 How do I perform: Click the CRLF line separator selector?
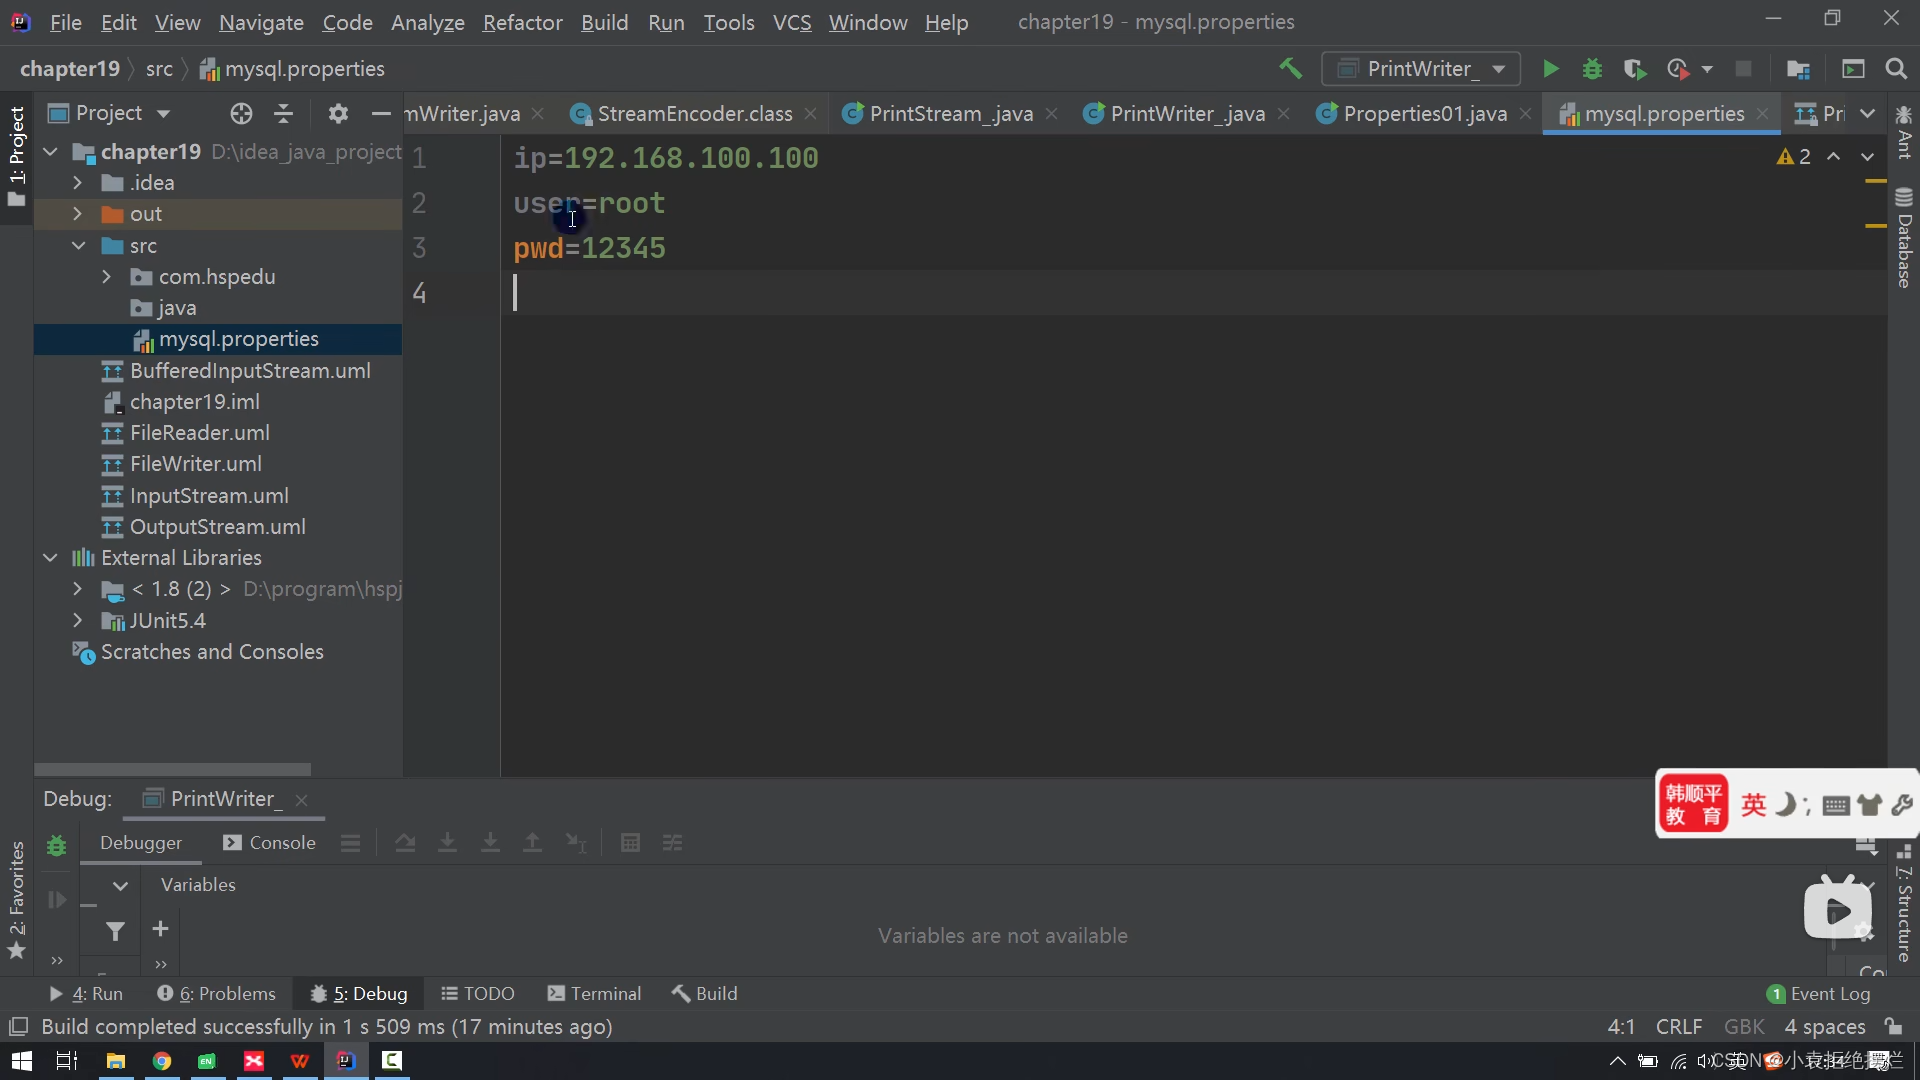tap(1678, 1027)
